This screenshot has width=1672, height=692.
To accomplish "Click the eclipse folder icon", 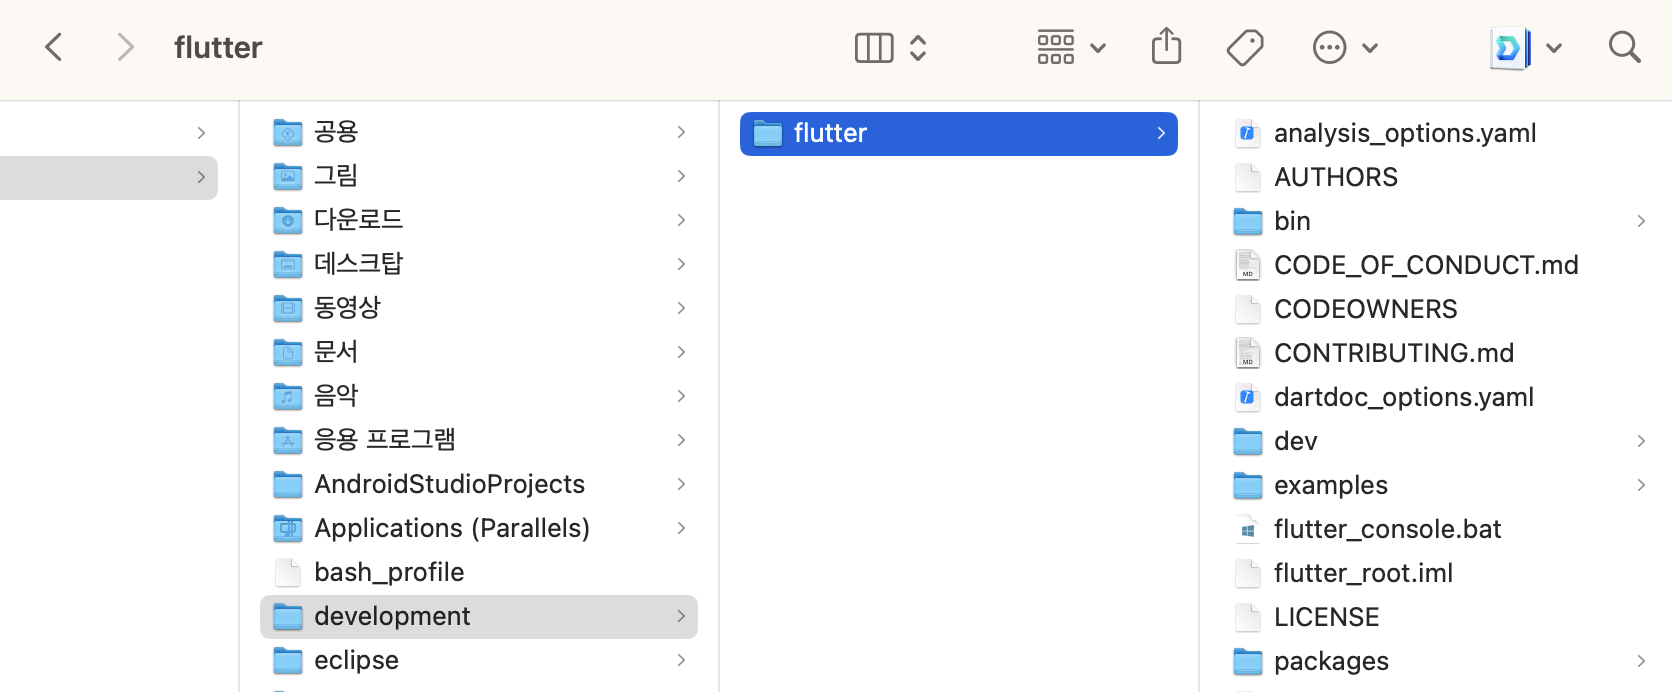I will 288,660.
